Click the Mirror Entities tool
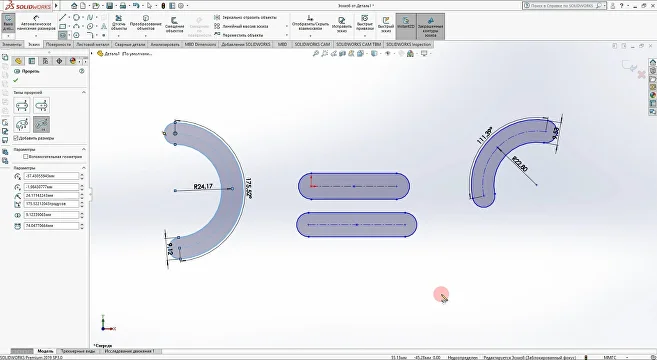Viewport: 657px width, 360px height. (x=246, y=18)
